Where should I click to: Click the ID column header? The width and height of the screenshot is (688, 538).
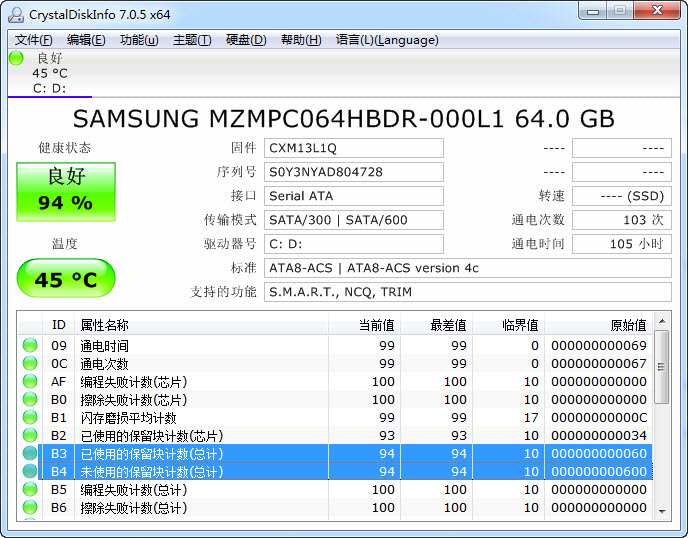[x=58, y=325]
